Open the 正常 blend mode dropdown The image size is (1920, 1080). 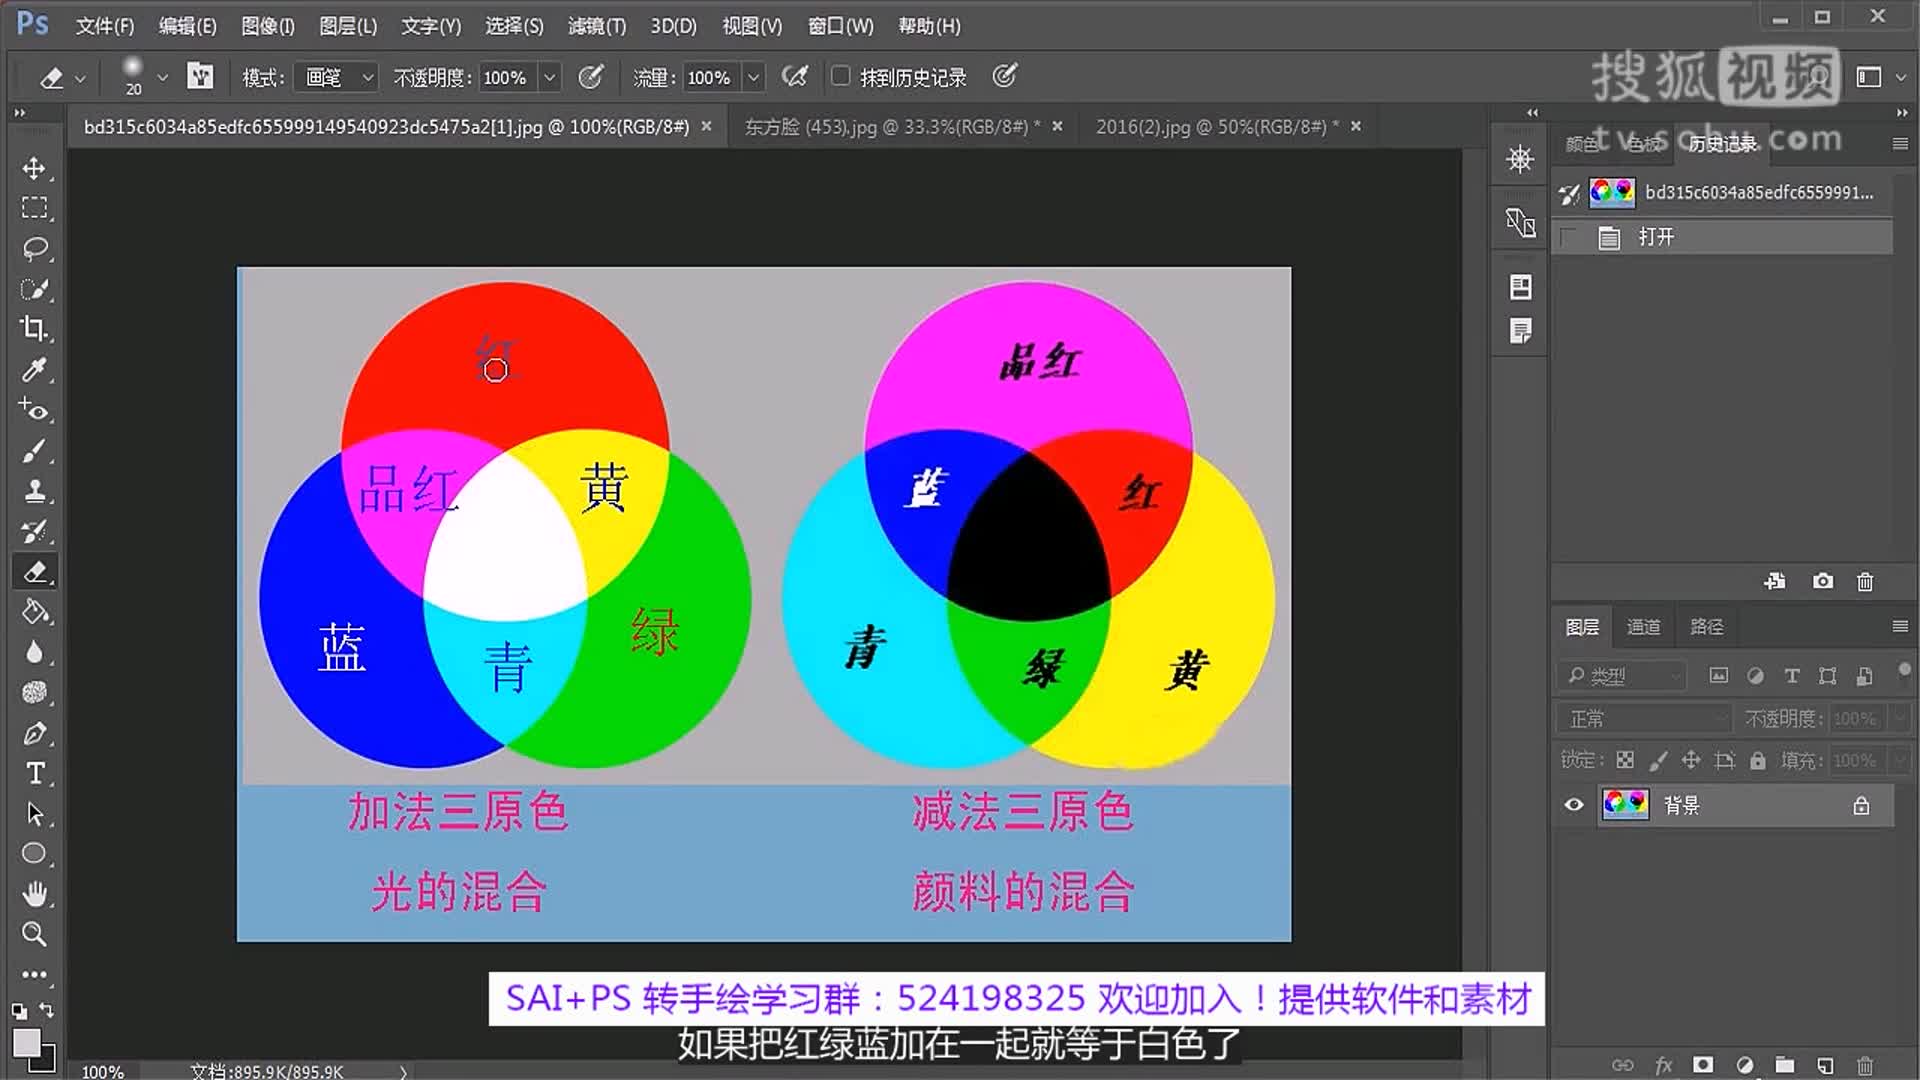1643,718
